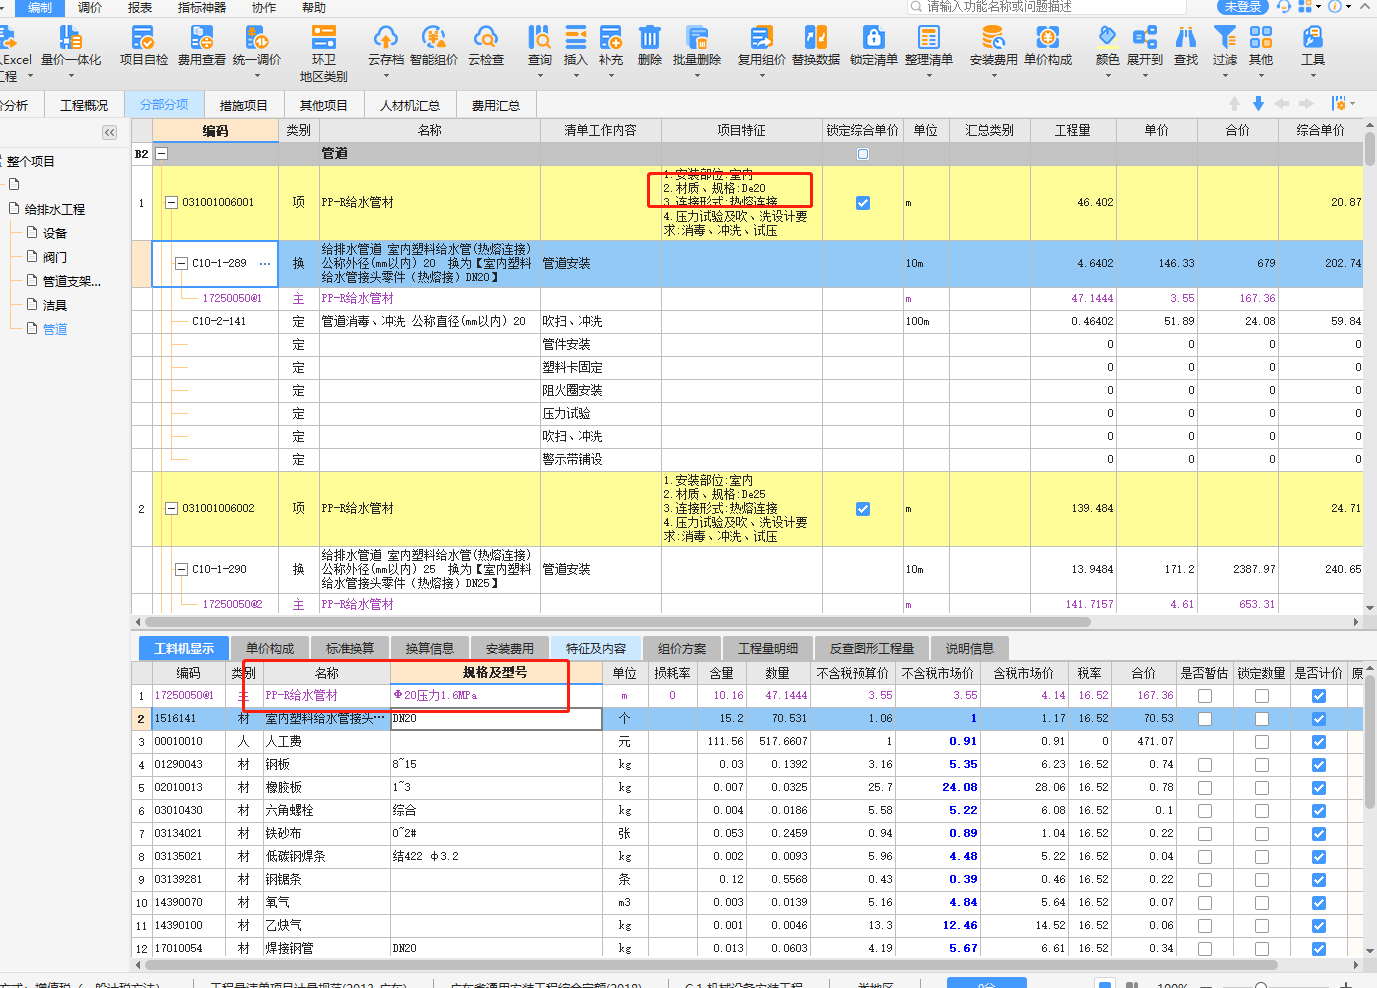Switch to the 调价 menu tab

point(90,8)
